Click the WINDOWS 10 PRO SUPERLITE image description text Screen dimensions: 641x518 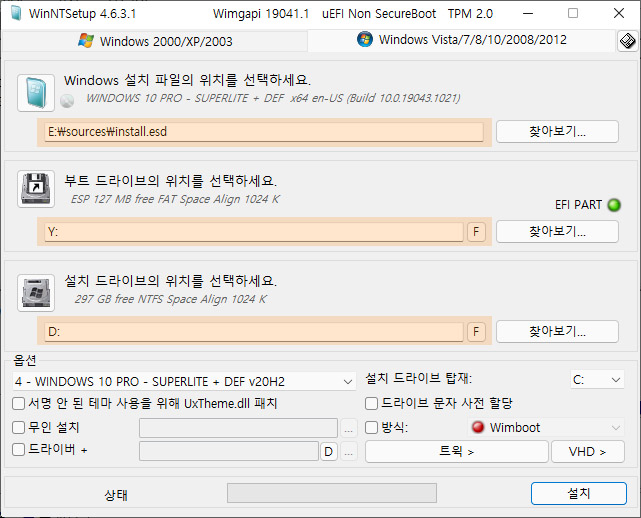pos(273,99)
